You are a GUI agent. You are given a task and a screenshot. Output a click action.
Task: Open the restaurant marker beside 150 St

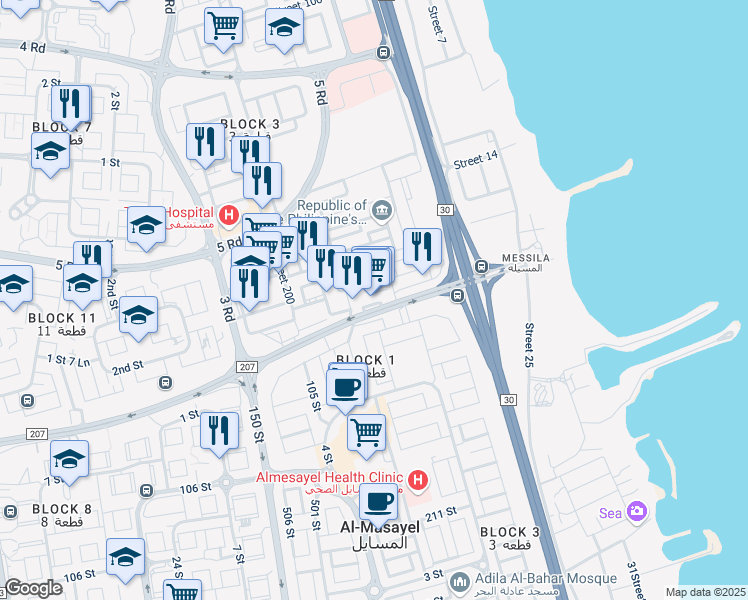click(x=219, y=432)
